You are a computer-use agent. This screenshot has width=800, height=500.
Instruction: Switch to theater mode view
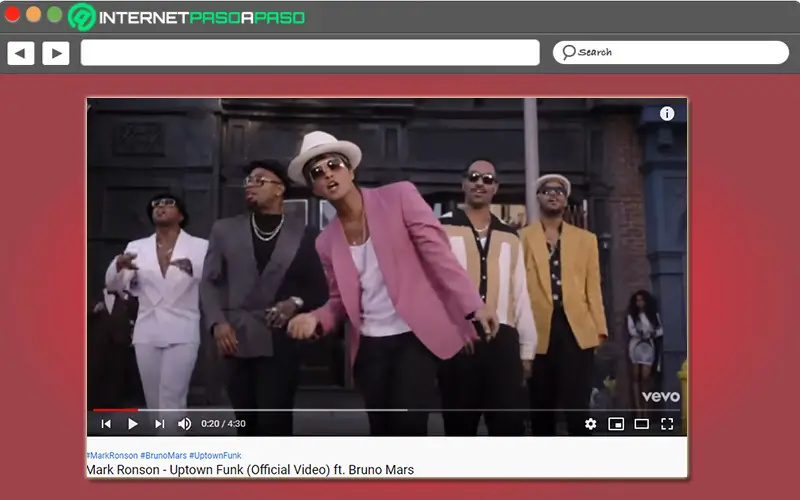coord(641,423)
